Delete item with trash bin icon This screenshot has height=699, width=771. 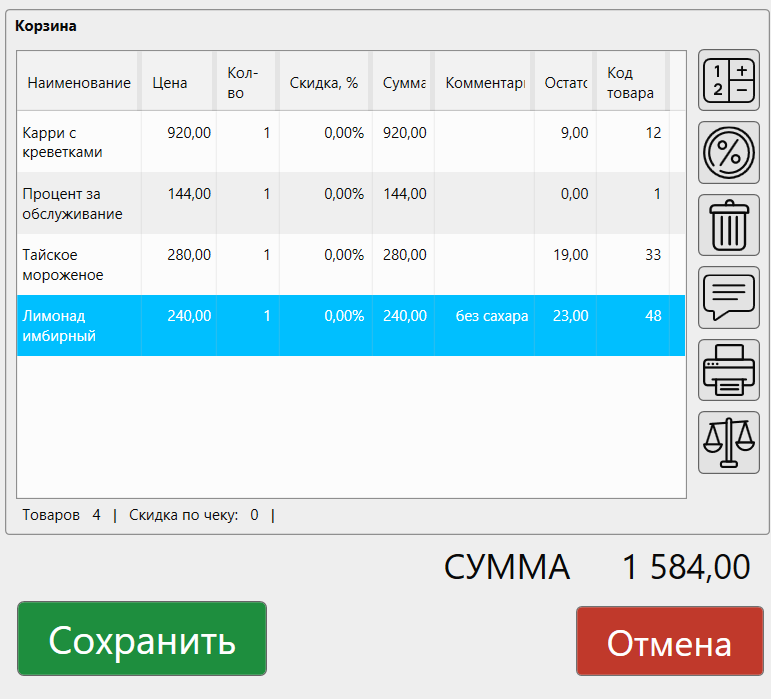pyautogui.click(x=728, y=225)
